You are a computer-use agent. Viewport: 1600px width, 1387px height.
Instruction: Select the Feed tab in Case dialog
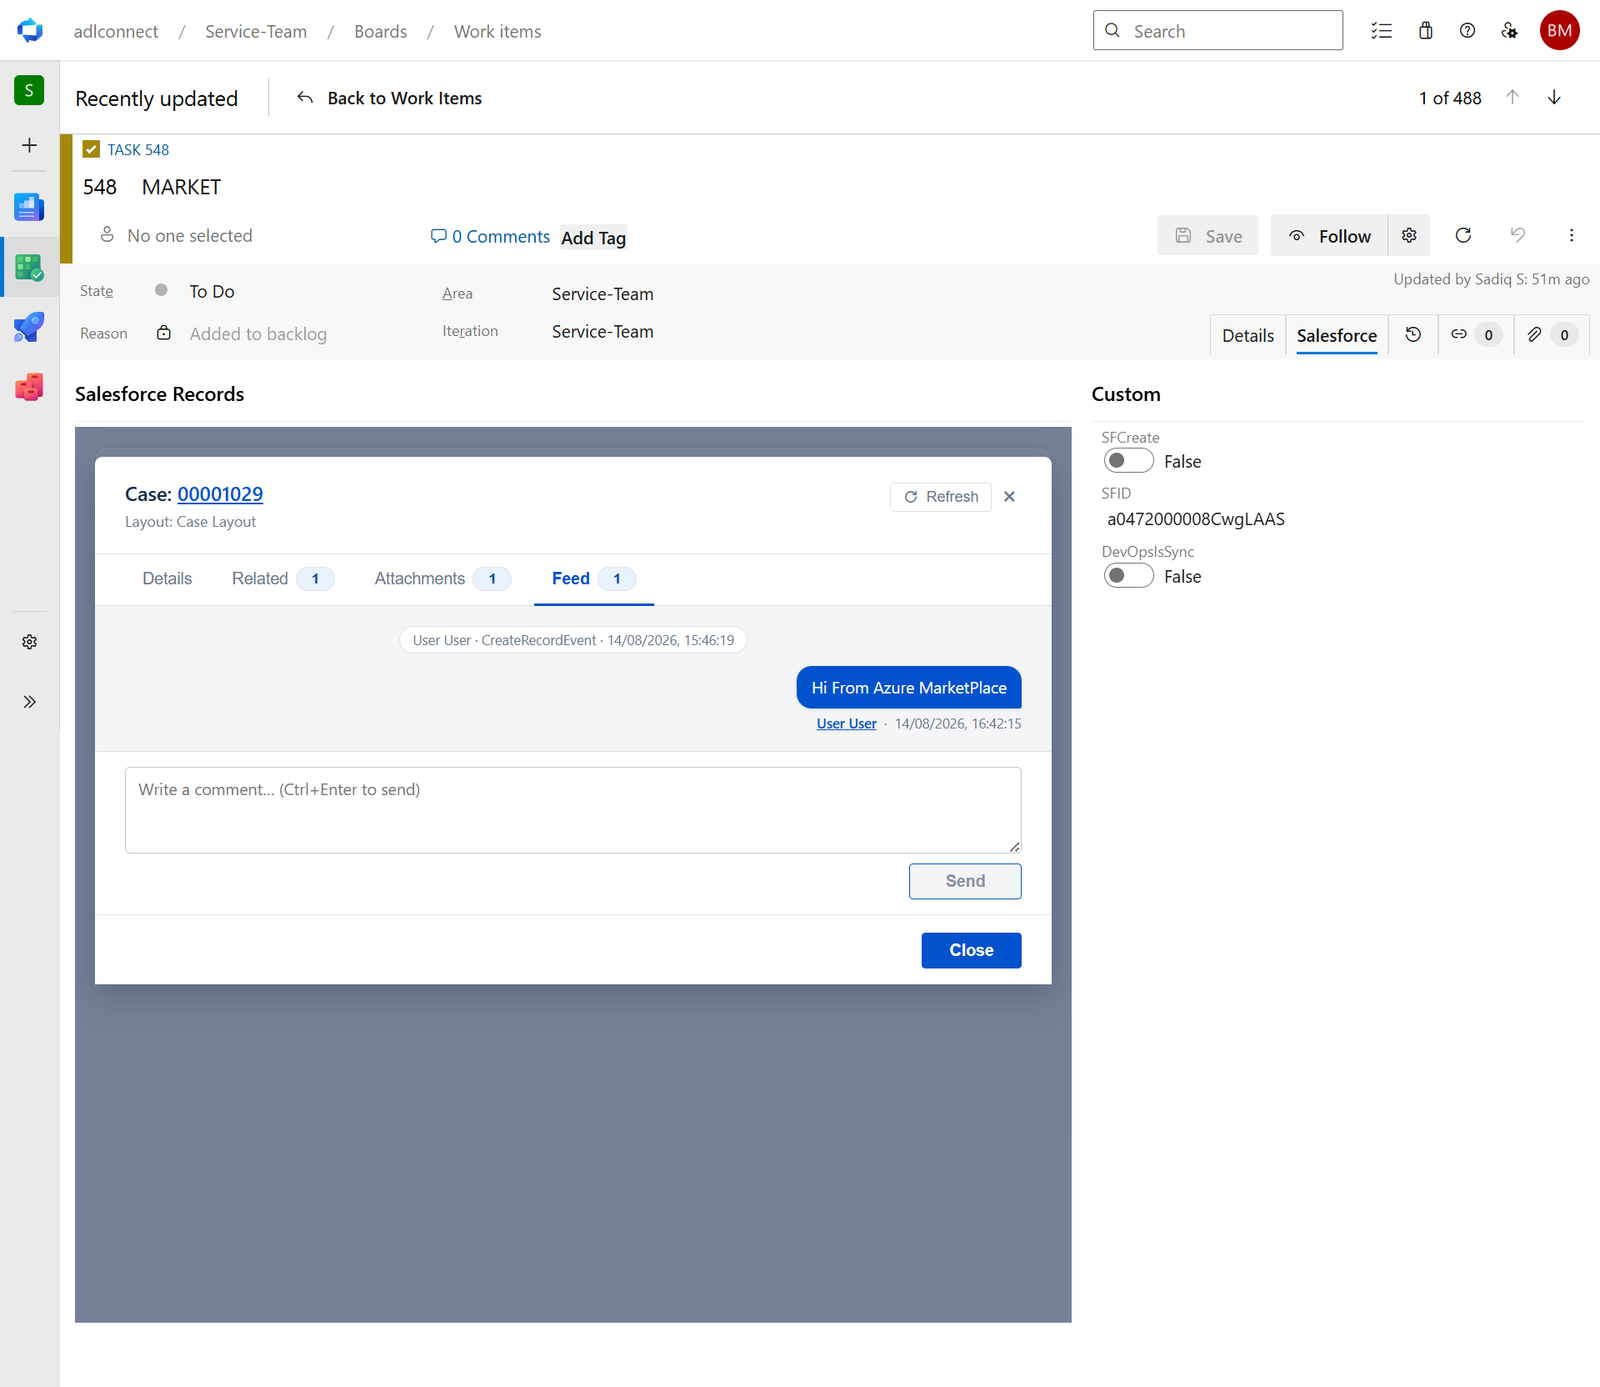click(x=594, y=579)
